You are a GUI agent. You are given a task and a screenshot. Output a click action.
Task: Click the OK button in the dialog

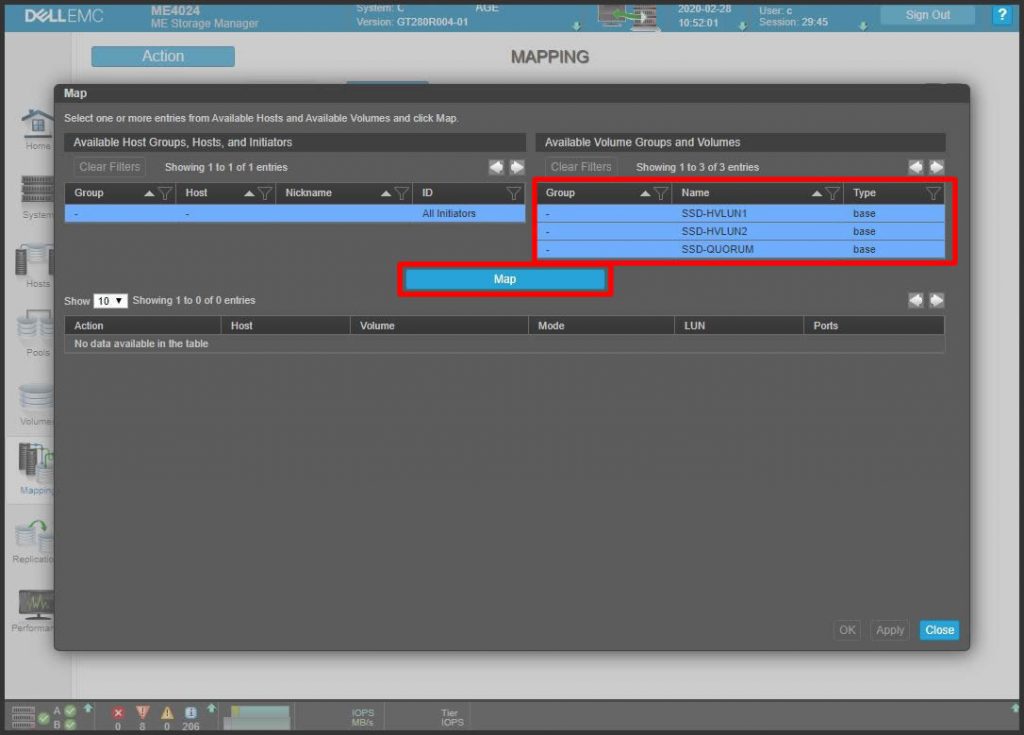pos(847,630)
